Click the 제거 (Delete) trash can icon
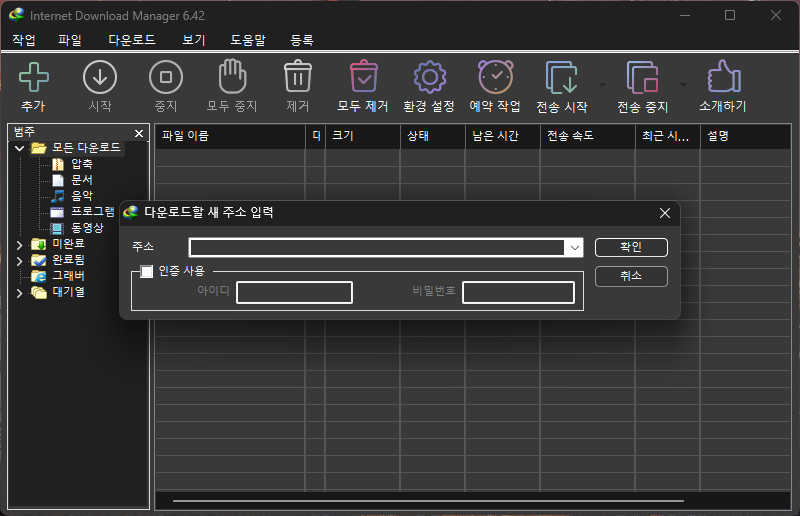 [x=298, y=77]
